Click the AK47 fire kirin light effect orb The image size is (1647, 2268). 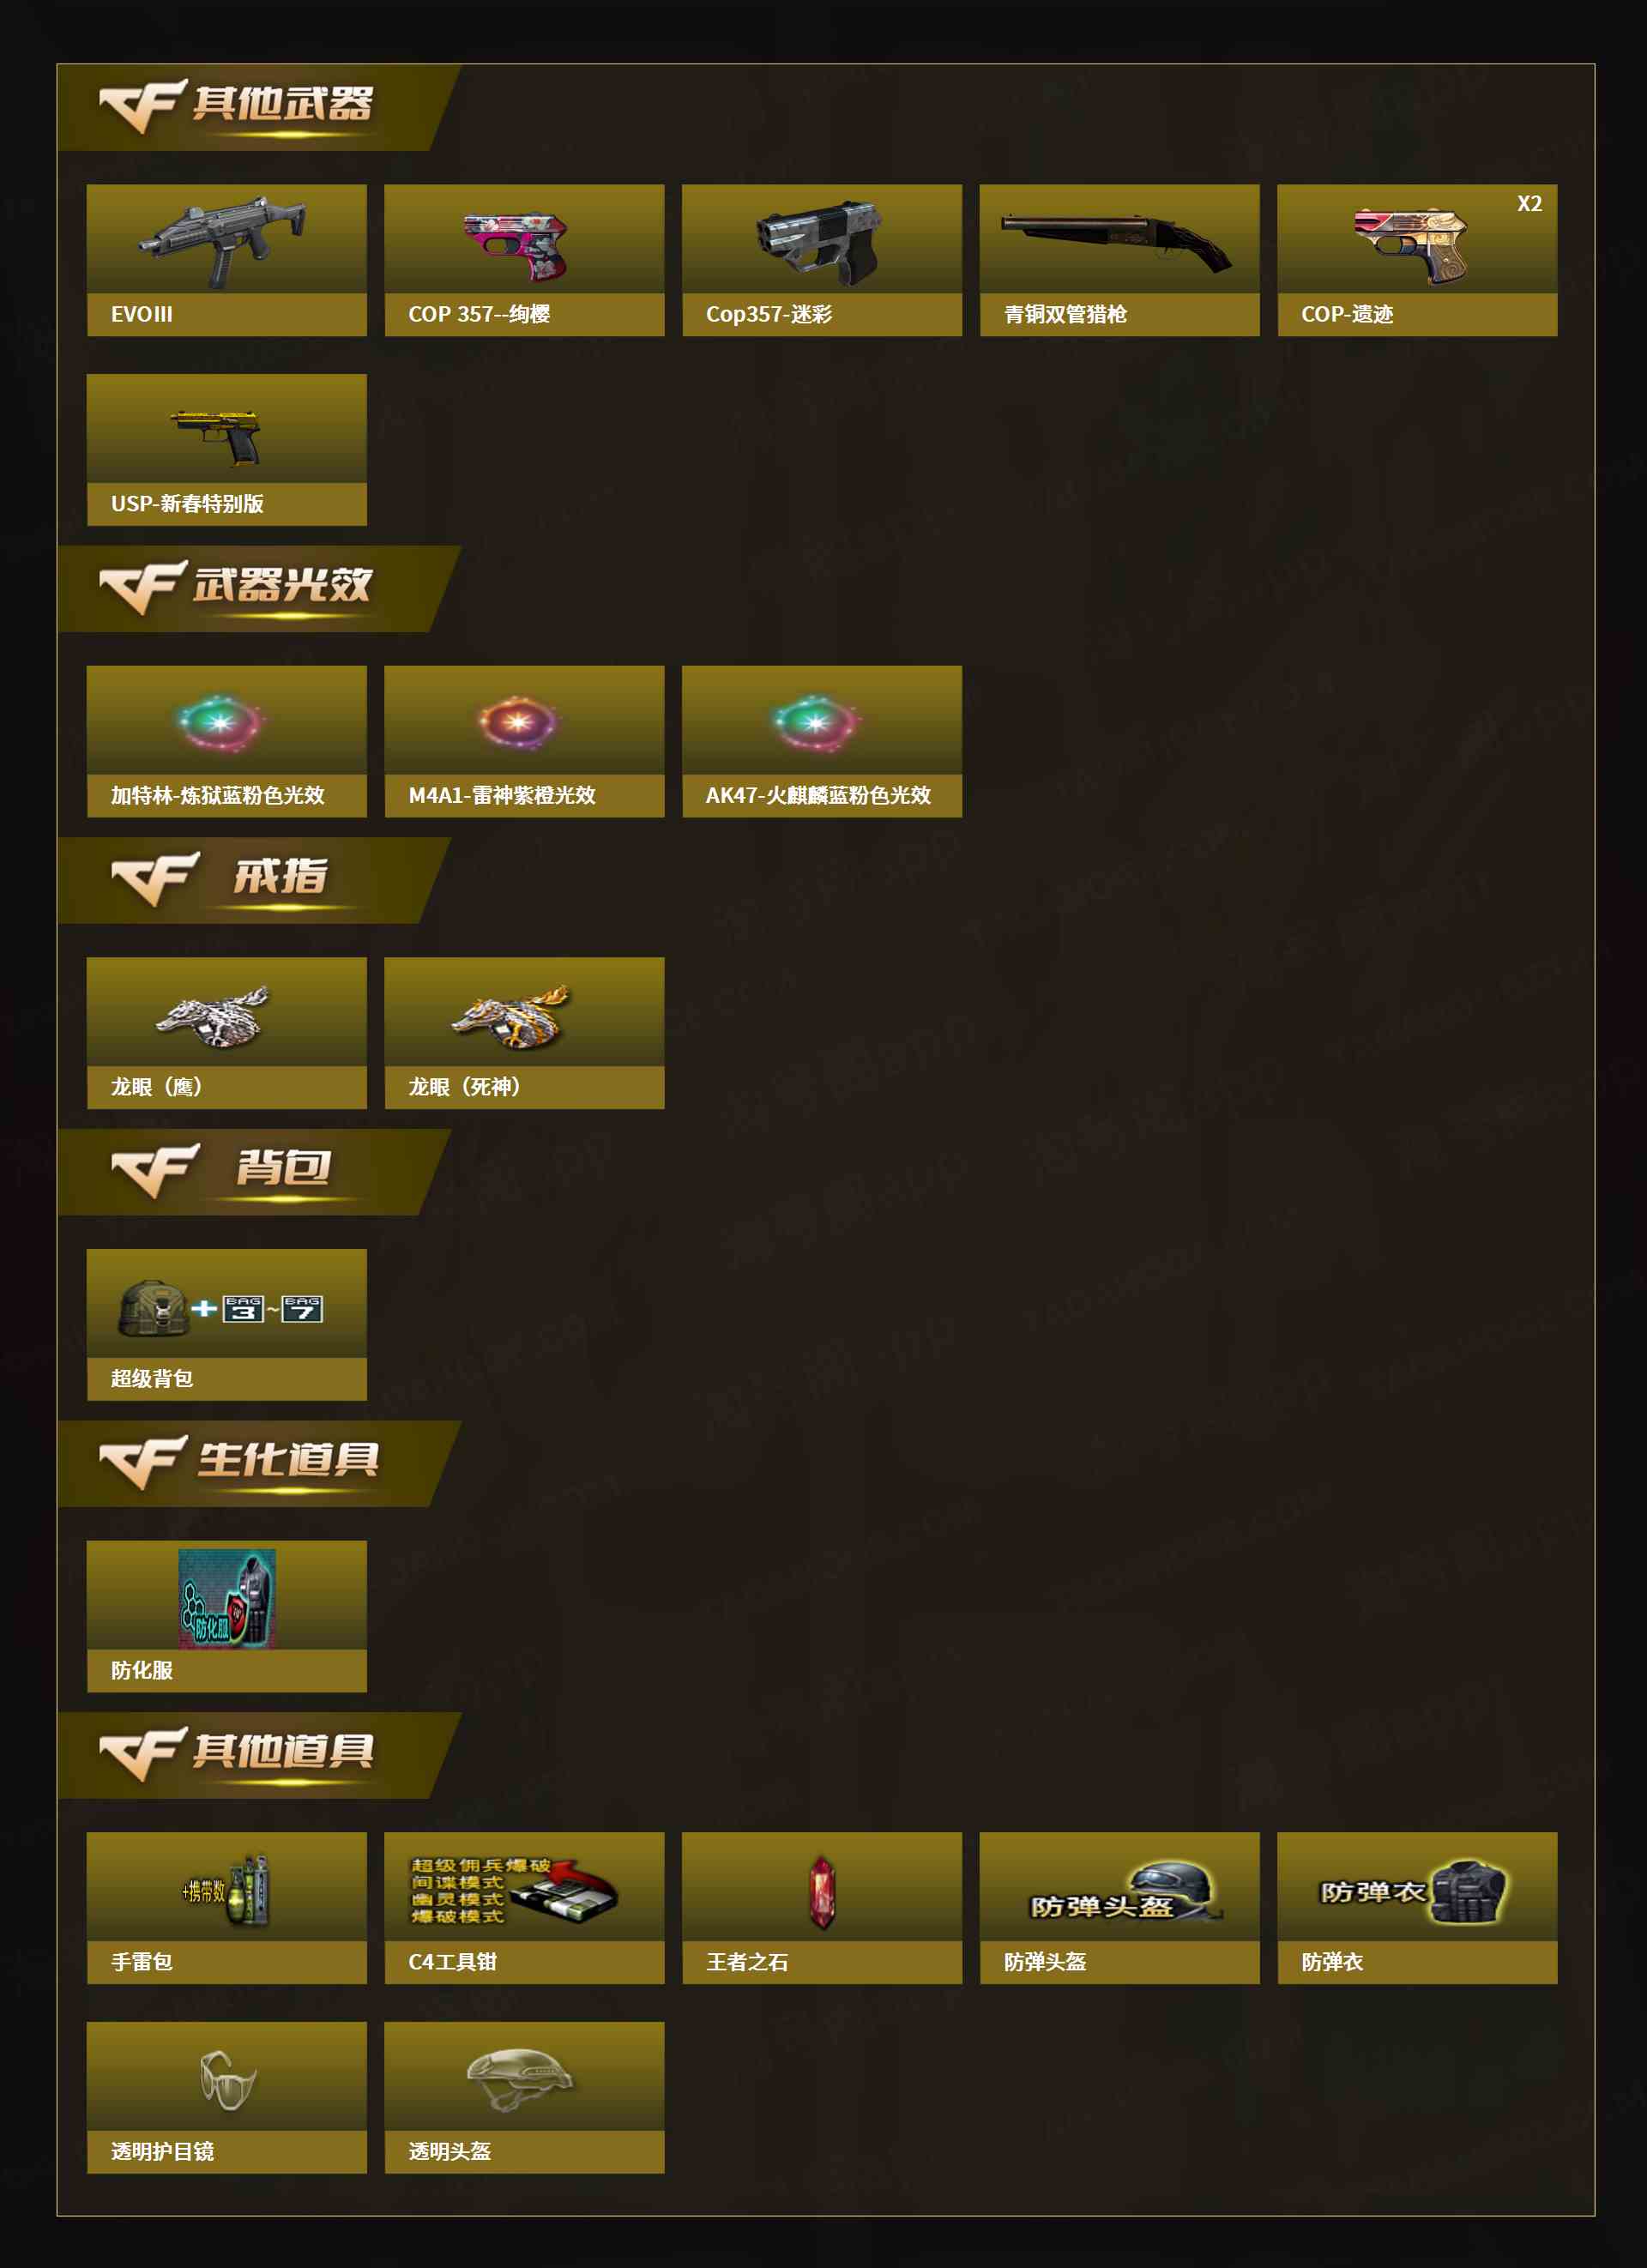pyautogui.click(x=816, y=722)
